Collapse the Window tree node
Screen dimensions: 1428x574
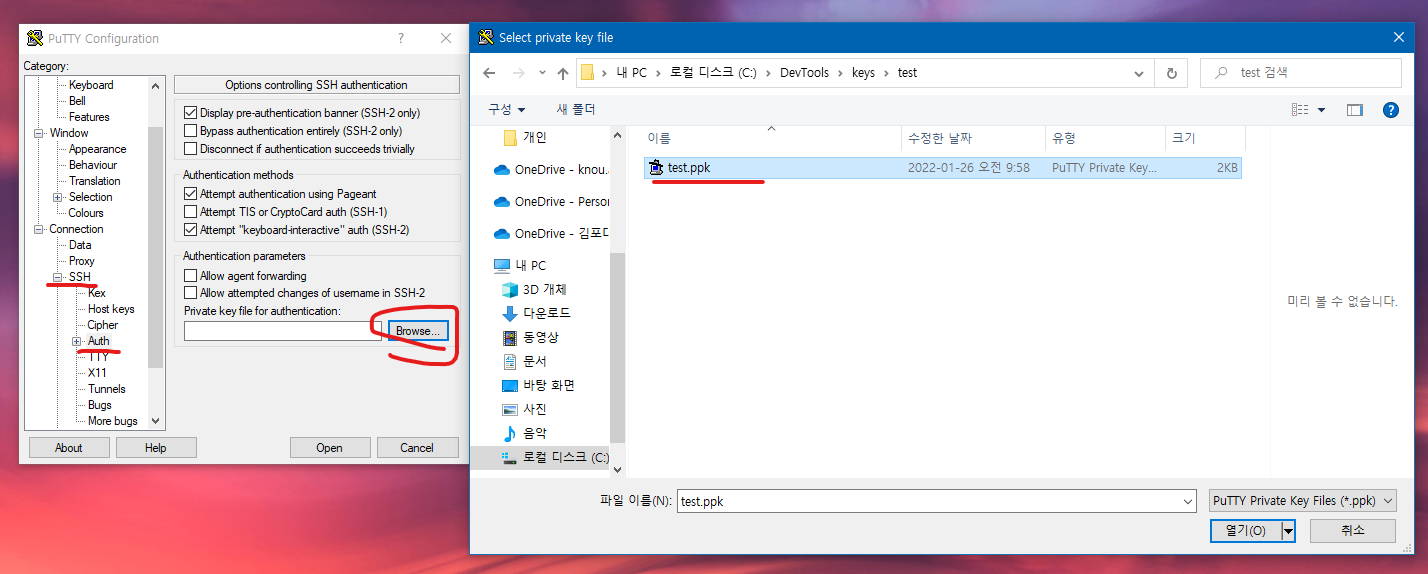pos(39,133)
